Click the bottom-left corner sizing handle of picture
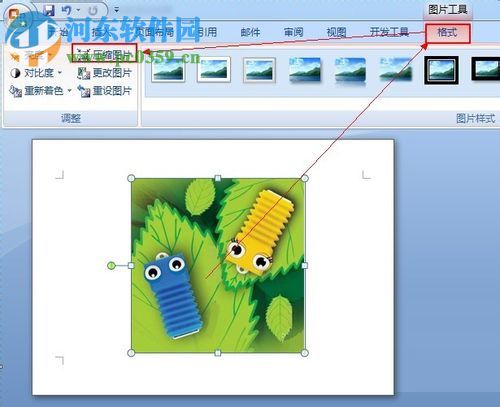 click(x=131, y=353)
